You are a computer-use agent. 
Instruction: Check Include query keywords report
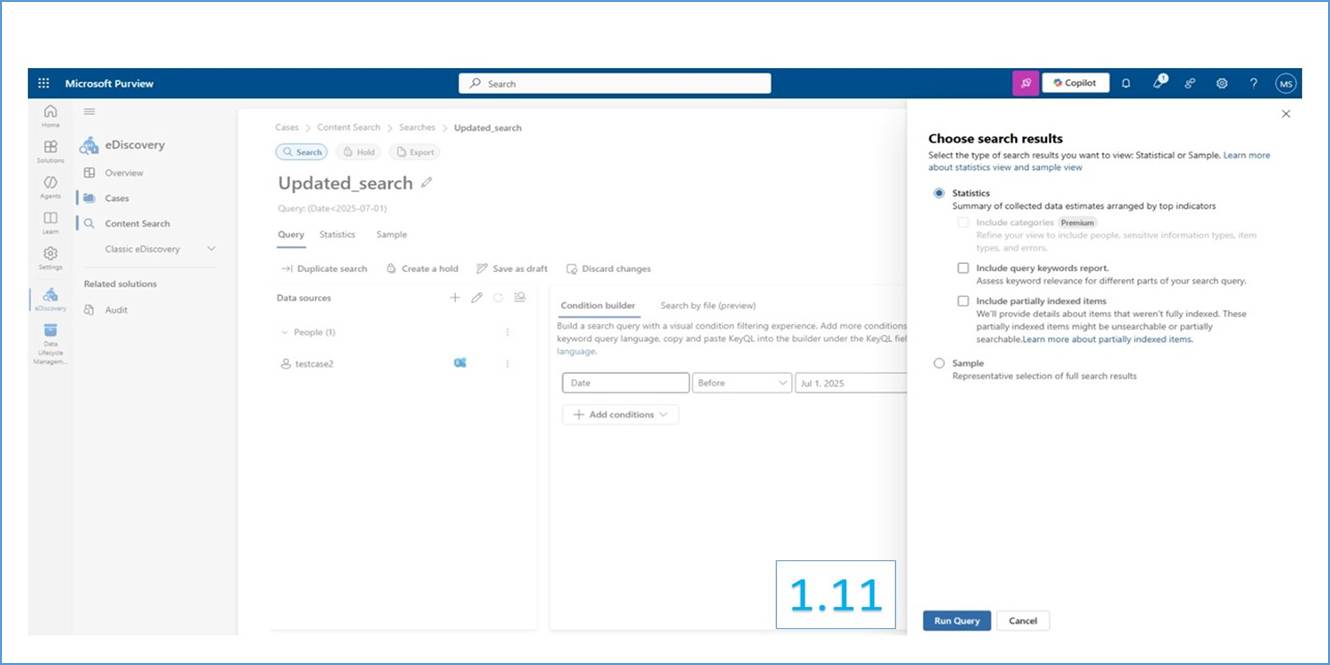coord(963,268)
